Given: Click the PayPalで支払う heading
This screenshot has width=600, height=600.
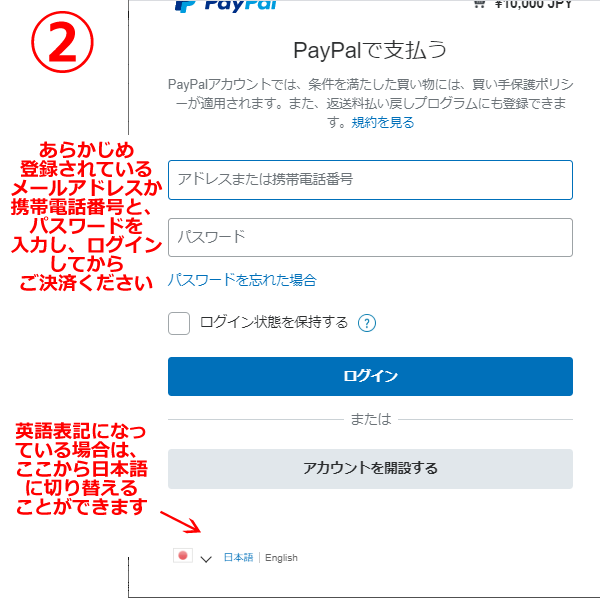Looking at the screenshot, I should point(370,50).
